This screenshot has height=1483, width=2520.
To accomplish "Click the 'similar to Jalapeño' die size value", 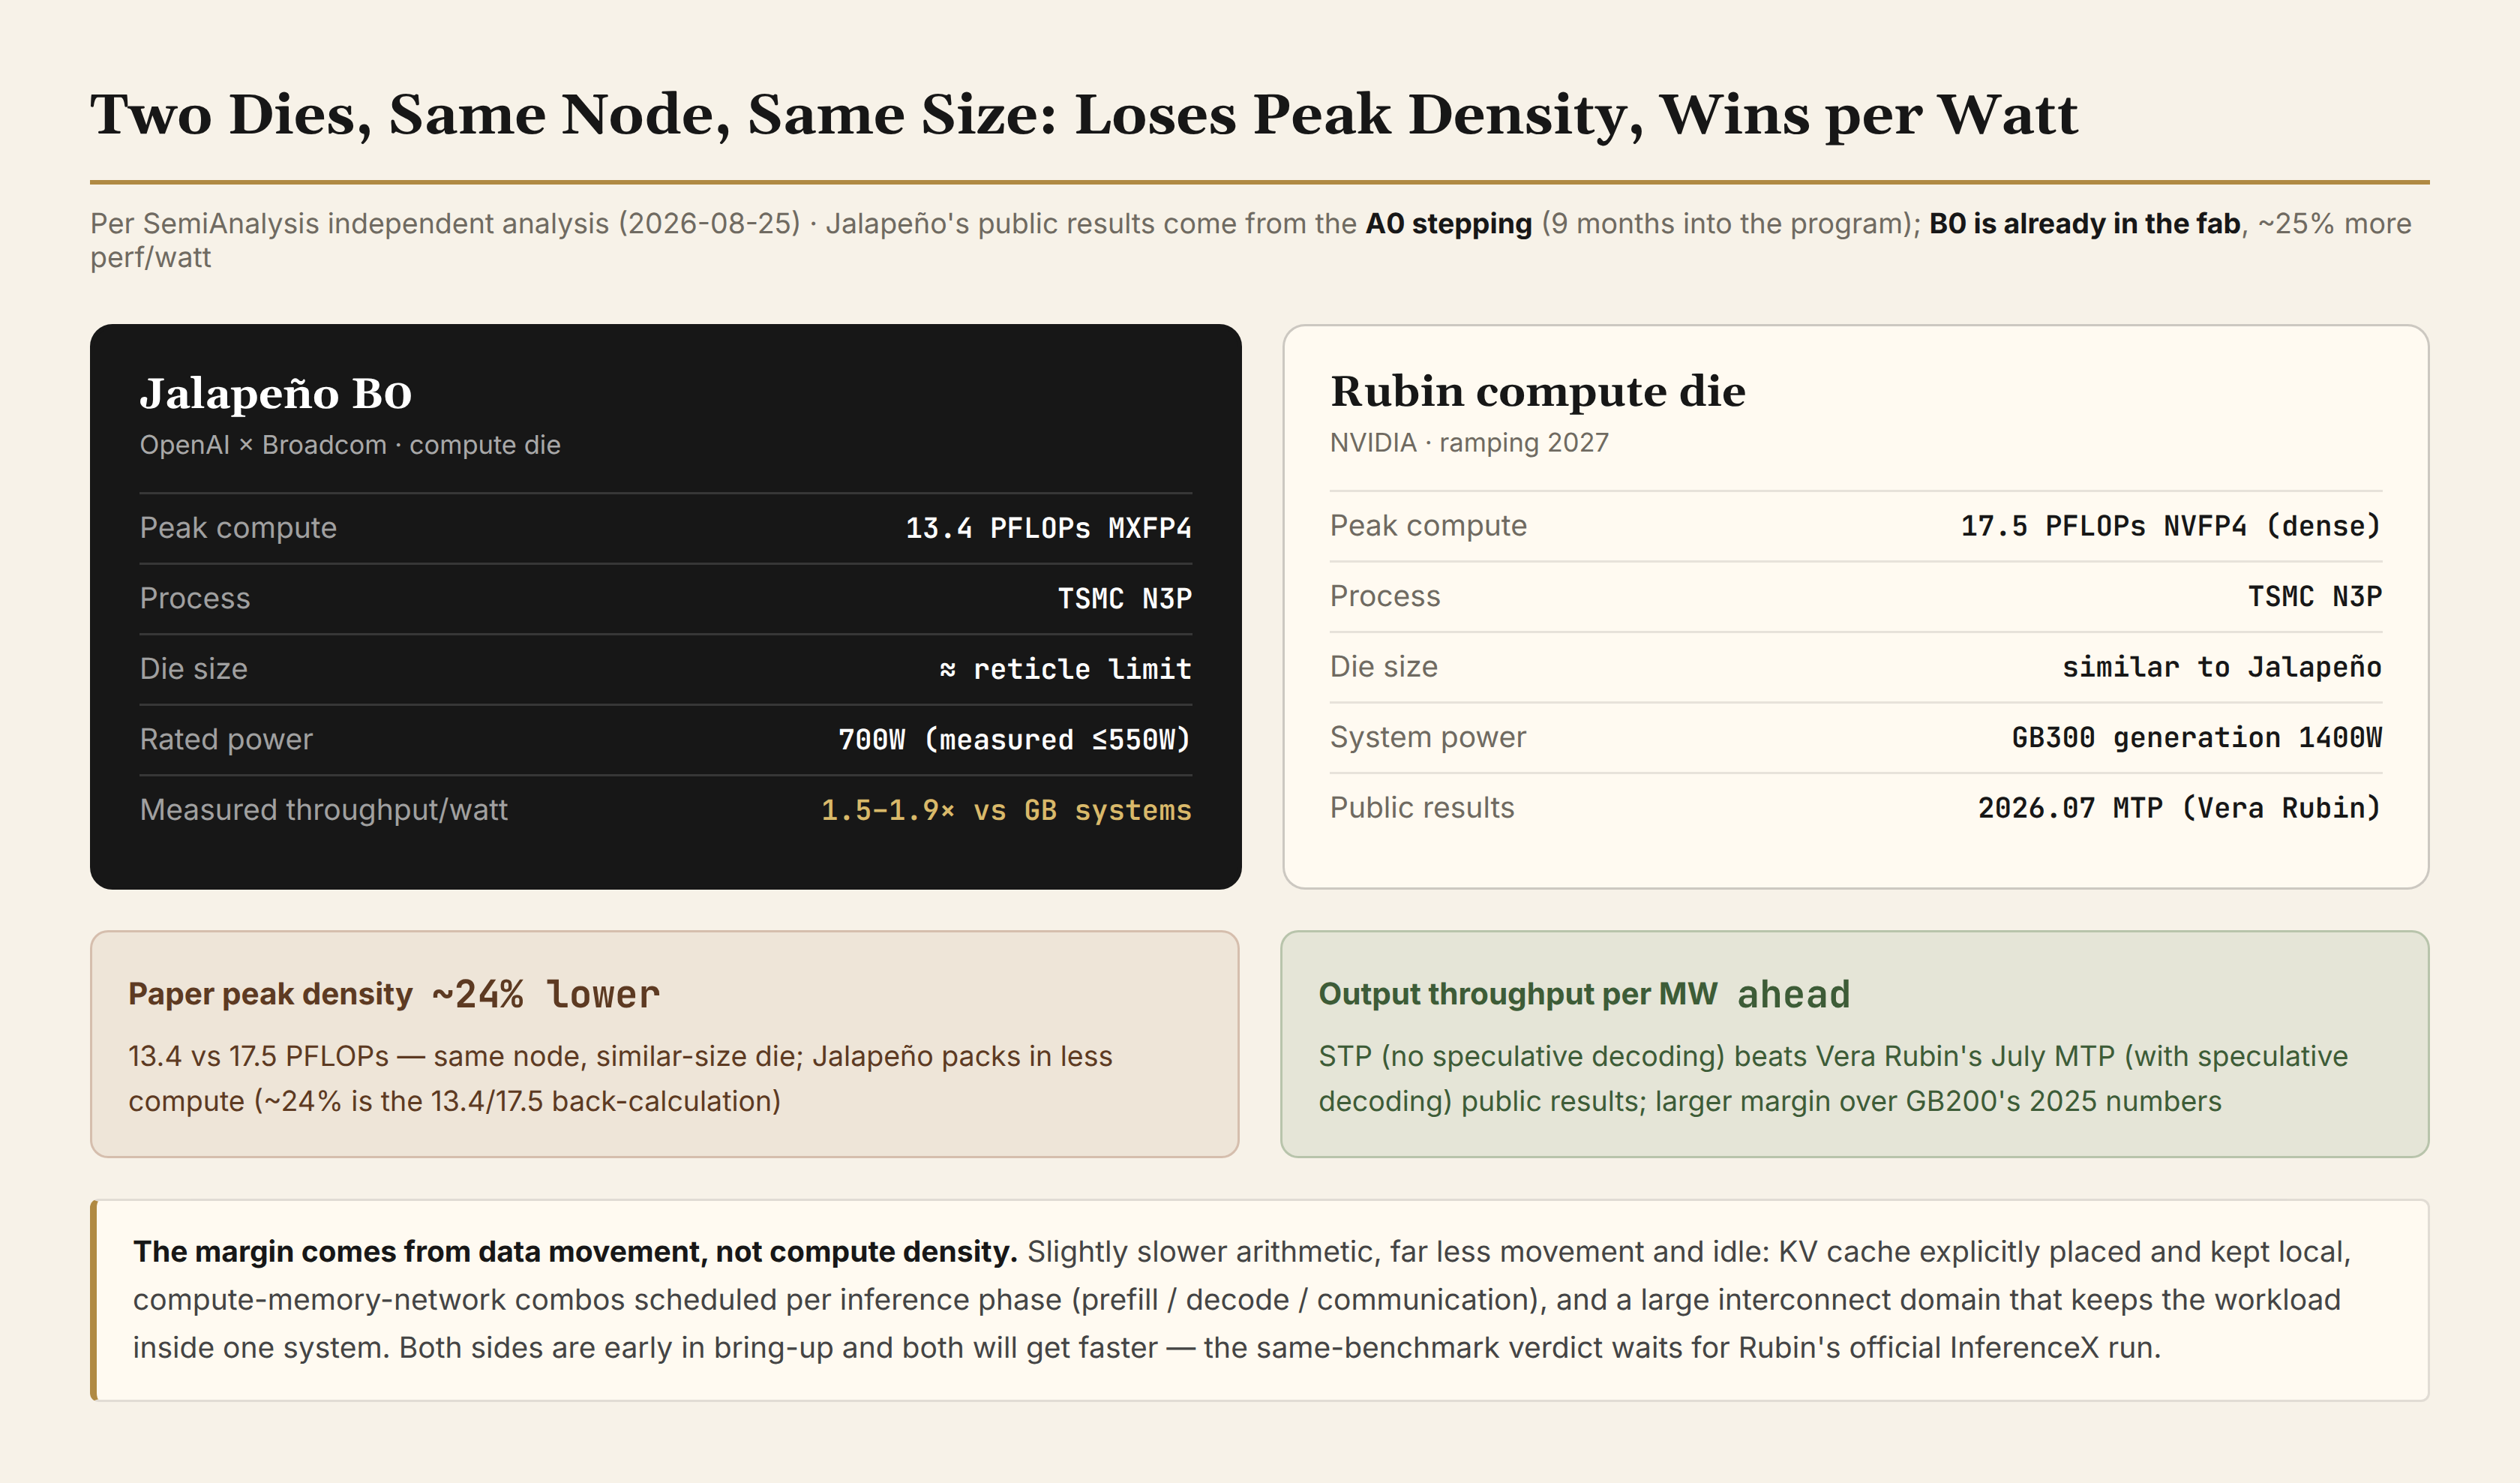I will 2221,667.
